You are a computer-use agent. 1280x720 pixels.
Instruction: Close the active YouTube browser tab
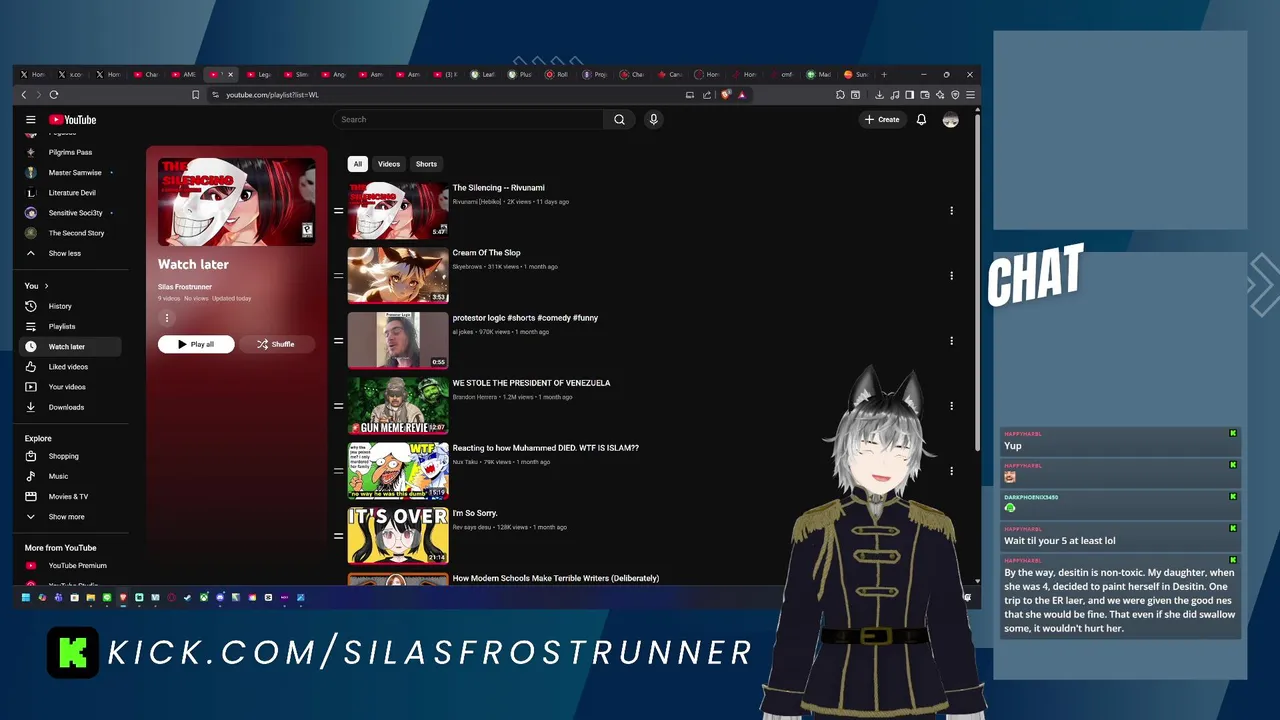tap(230, 74)
